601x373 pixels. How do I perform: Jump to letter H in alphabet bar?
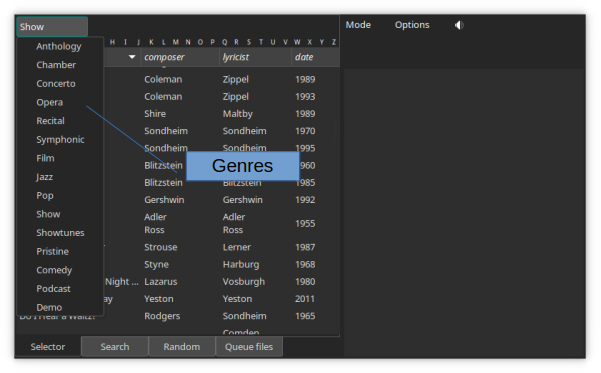(112, 42)
